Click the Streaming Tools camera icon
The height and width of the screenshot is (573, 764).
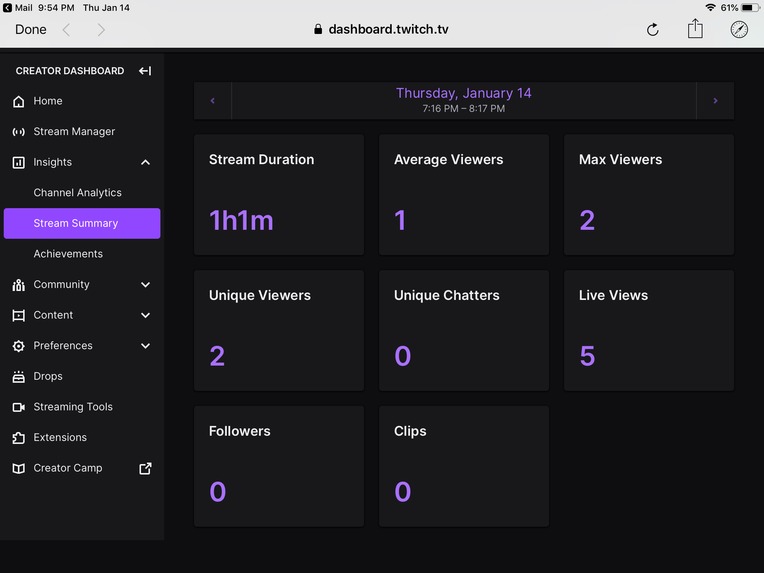19,407
